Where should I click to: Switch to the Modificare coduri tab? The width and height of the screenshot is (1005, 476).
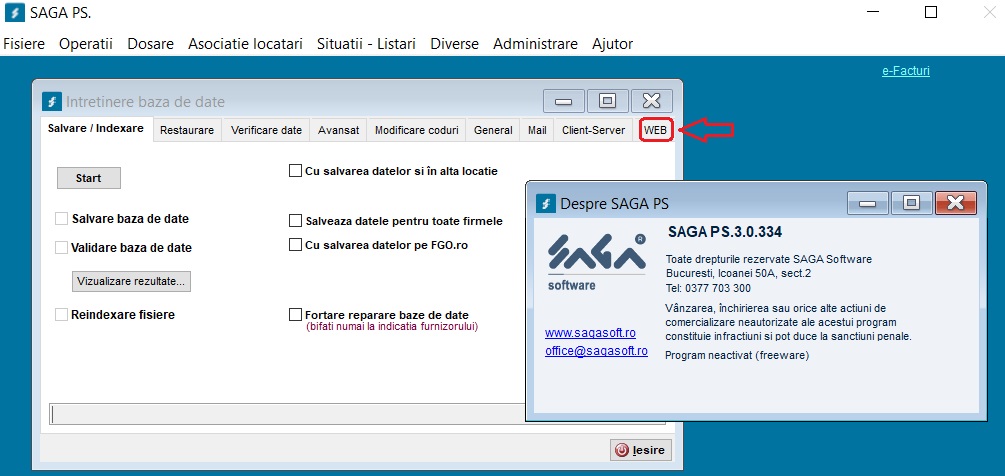pos(417,130)
